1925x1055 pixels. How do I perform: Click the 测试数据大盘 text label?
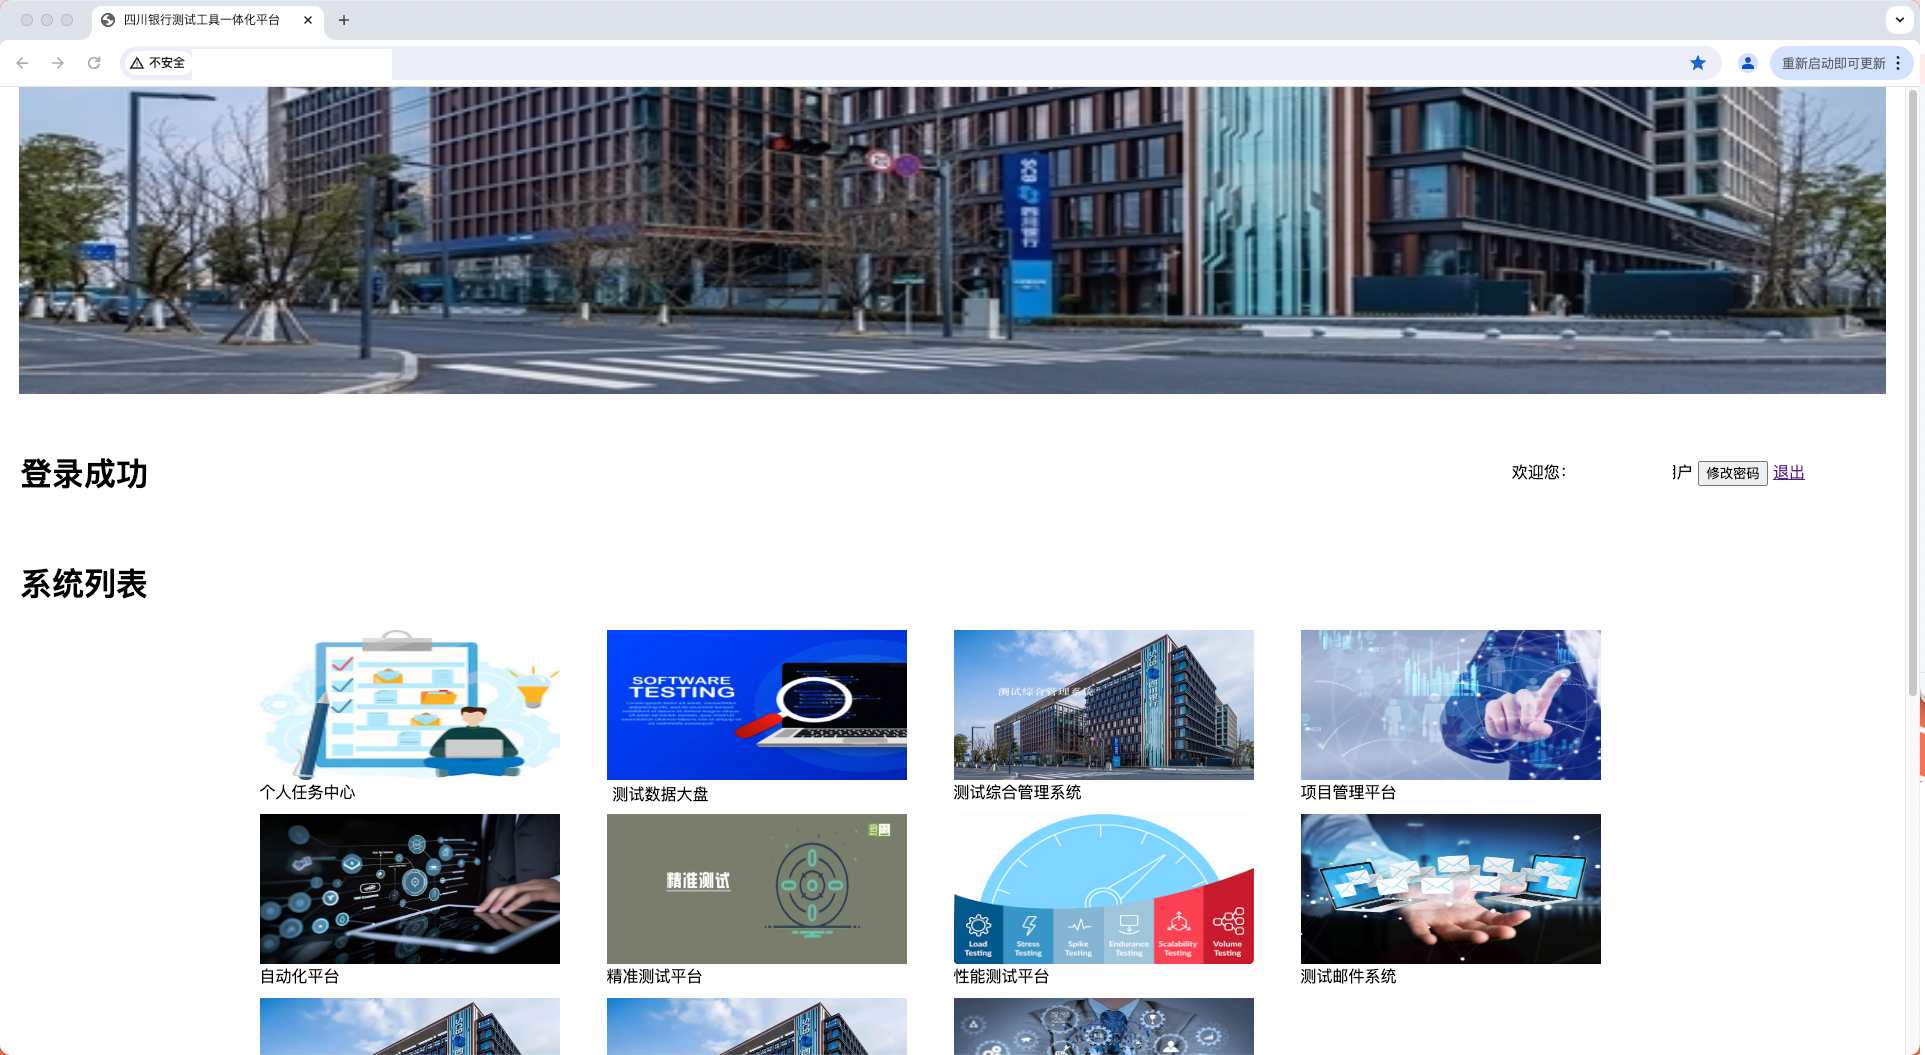[x=660, y=794]
